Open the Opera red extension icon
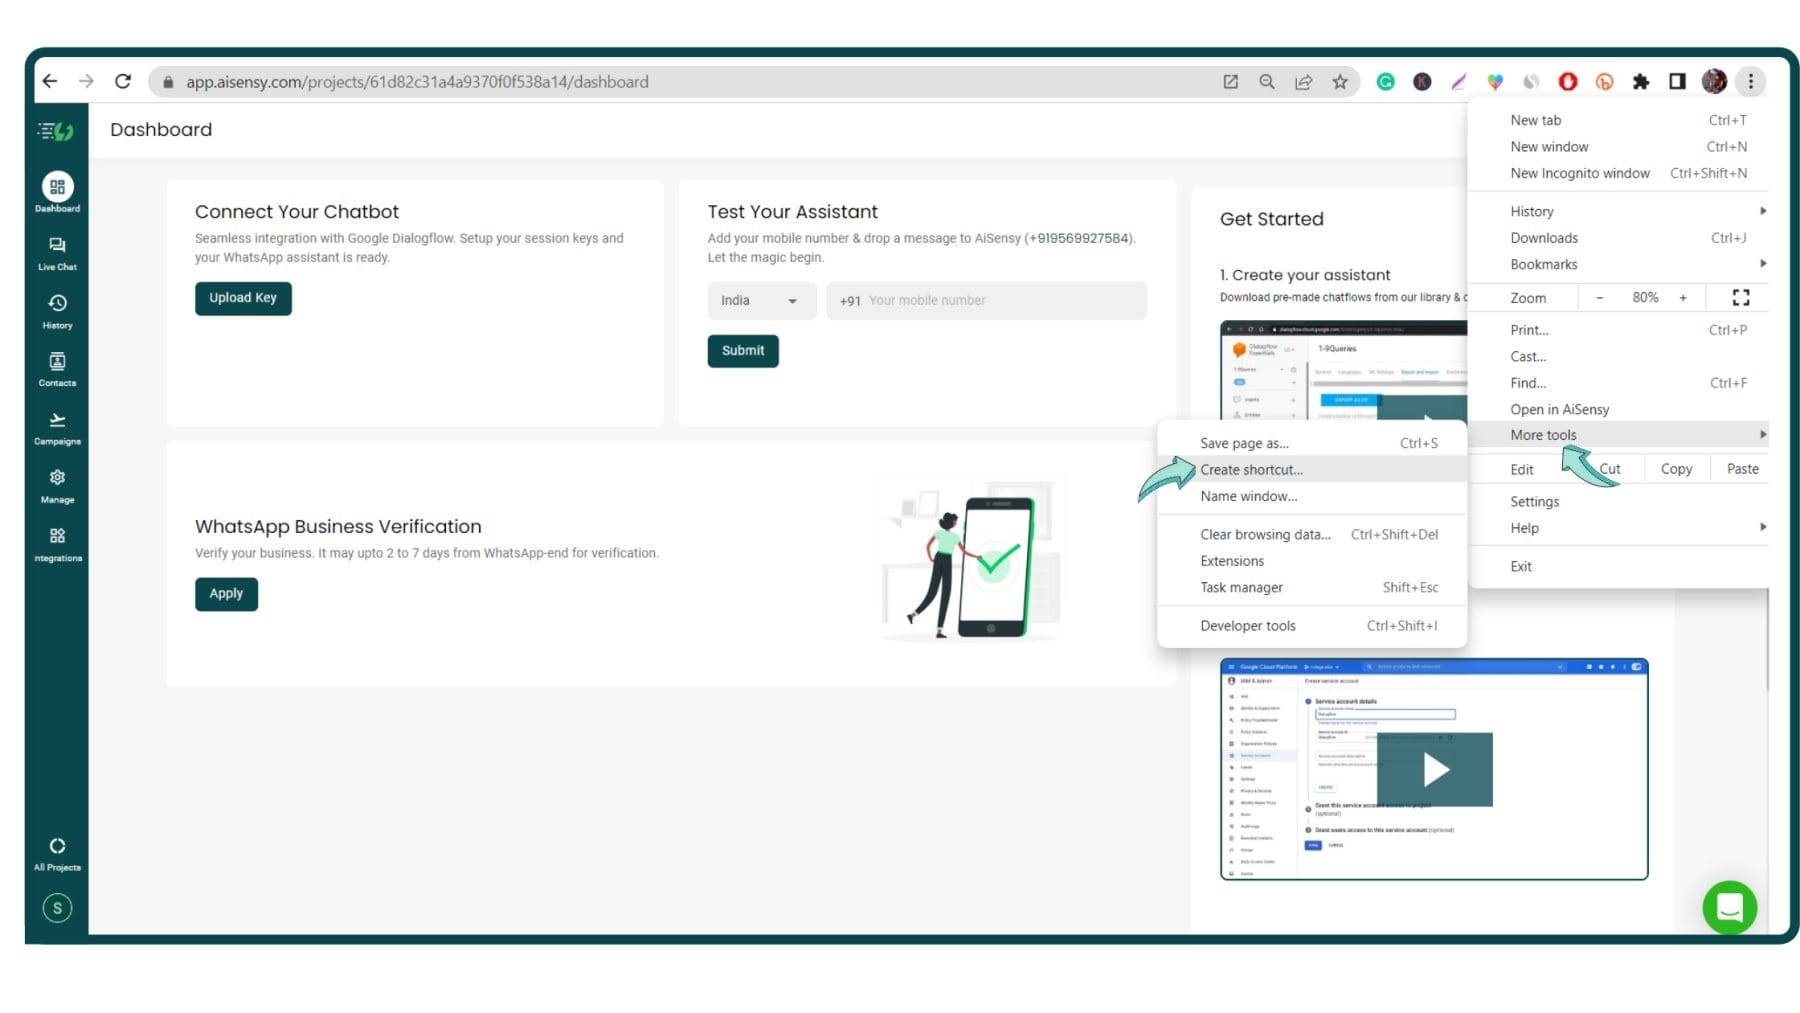 tap(1568, 82)
